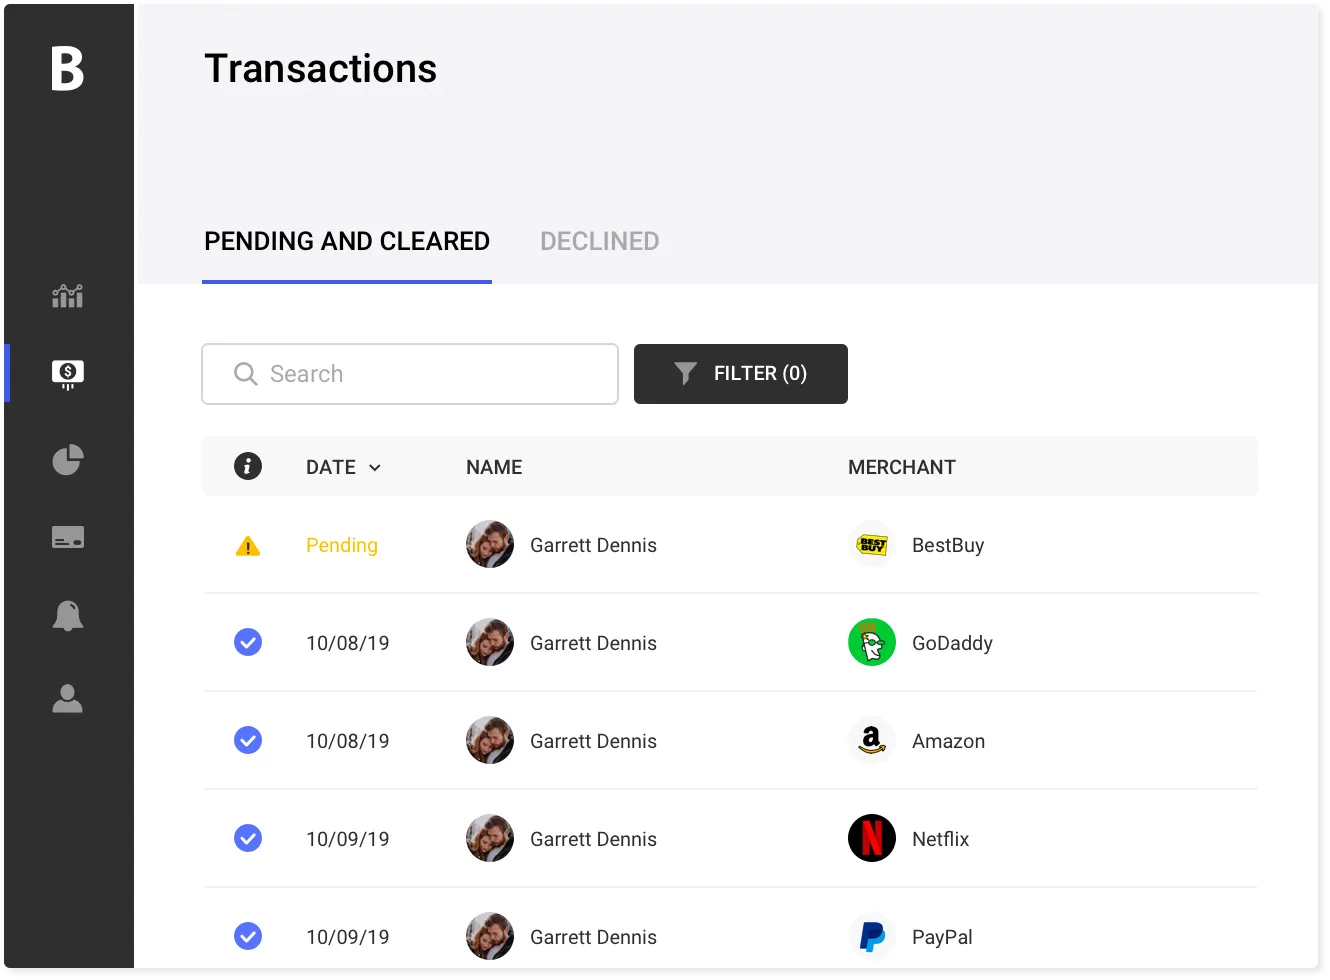Click the PayPal merchant logo
Screen dimensions: 1330x980
[871, 936]
